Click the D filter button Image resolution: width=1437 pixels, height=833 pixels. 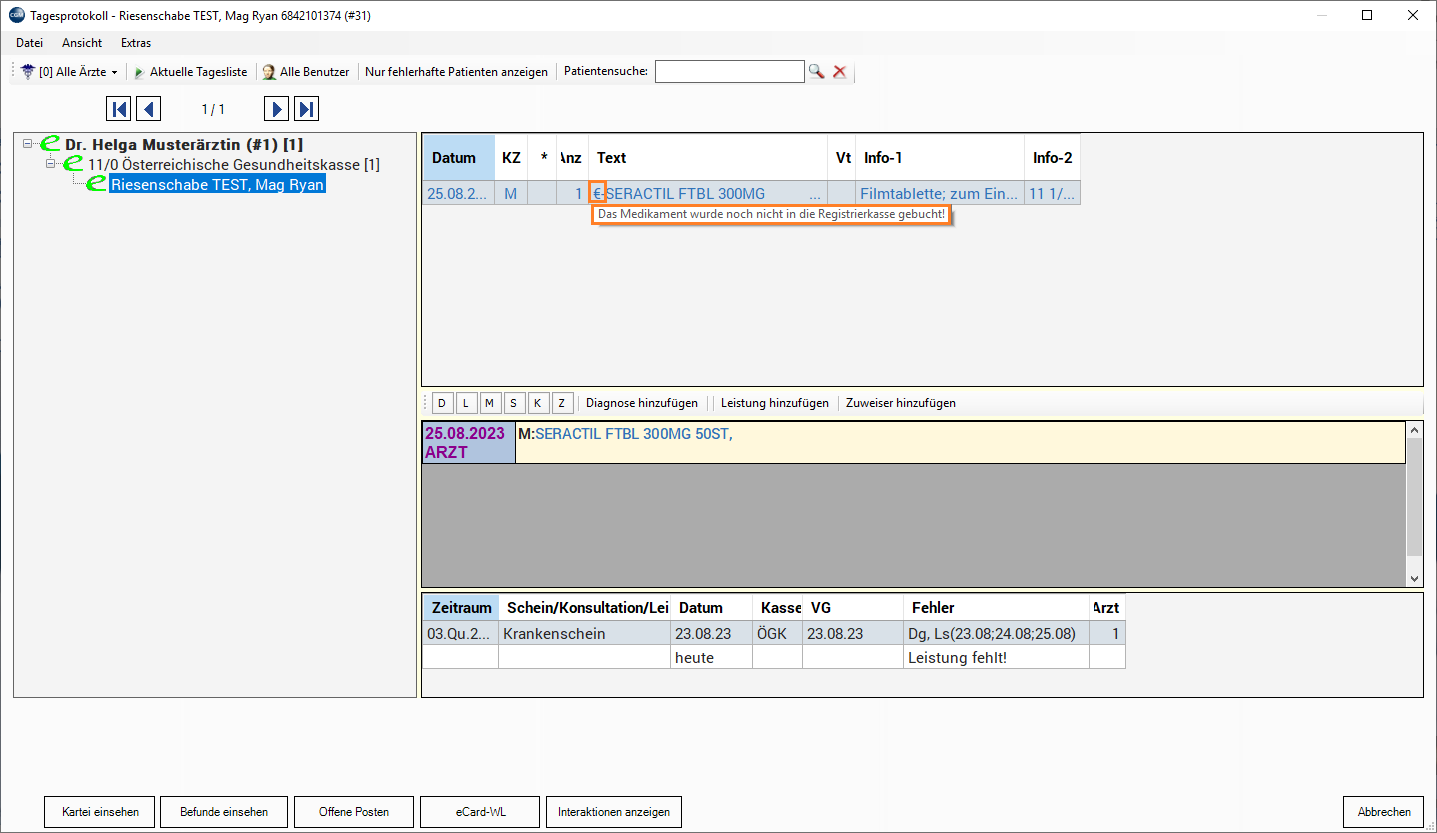coord(442,403)
